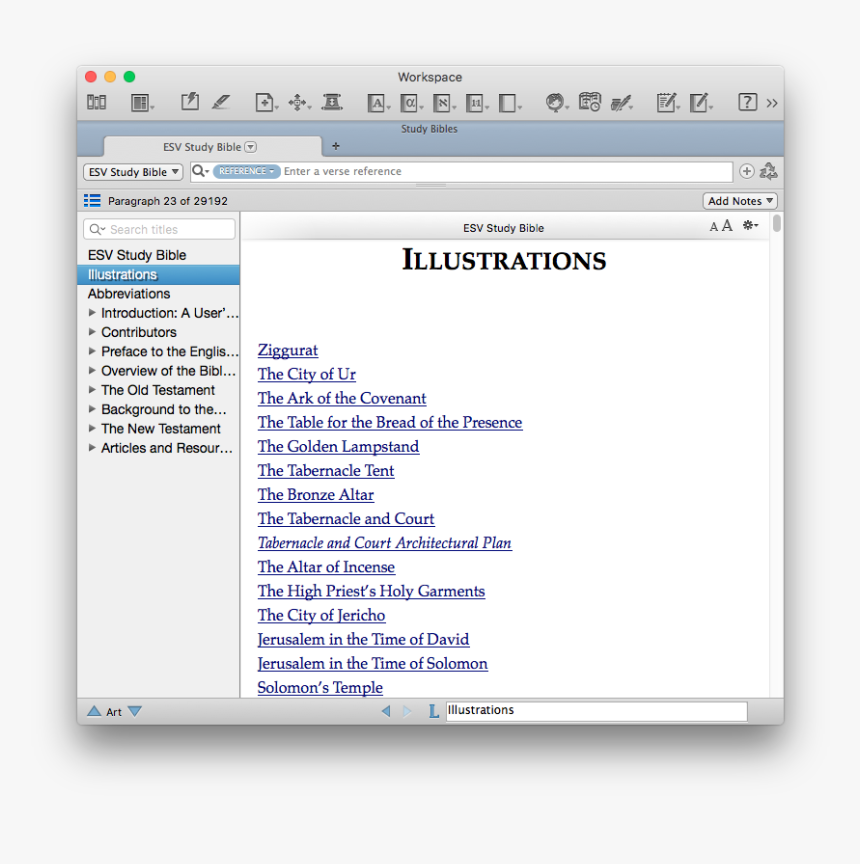Open The Golden Lampstand link
The height and width of the screenshot is (864, 860).
pos(338,446)
